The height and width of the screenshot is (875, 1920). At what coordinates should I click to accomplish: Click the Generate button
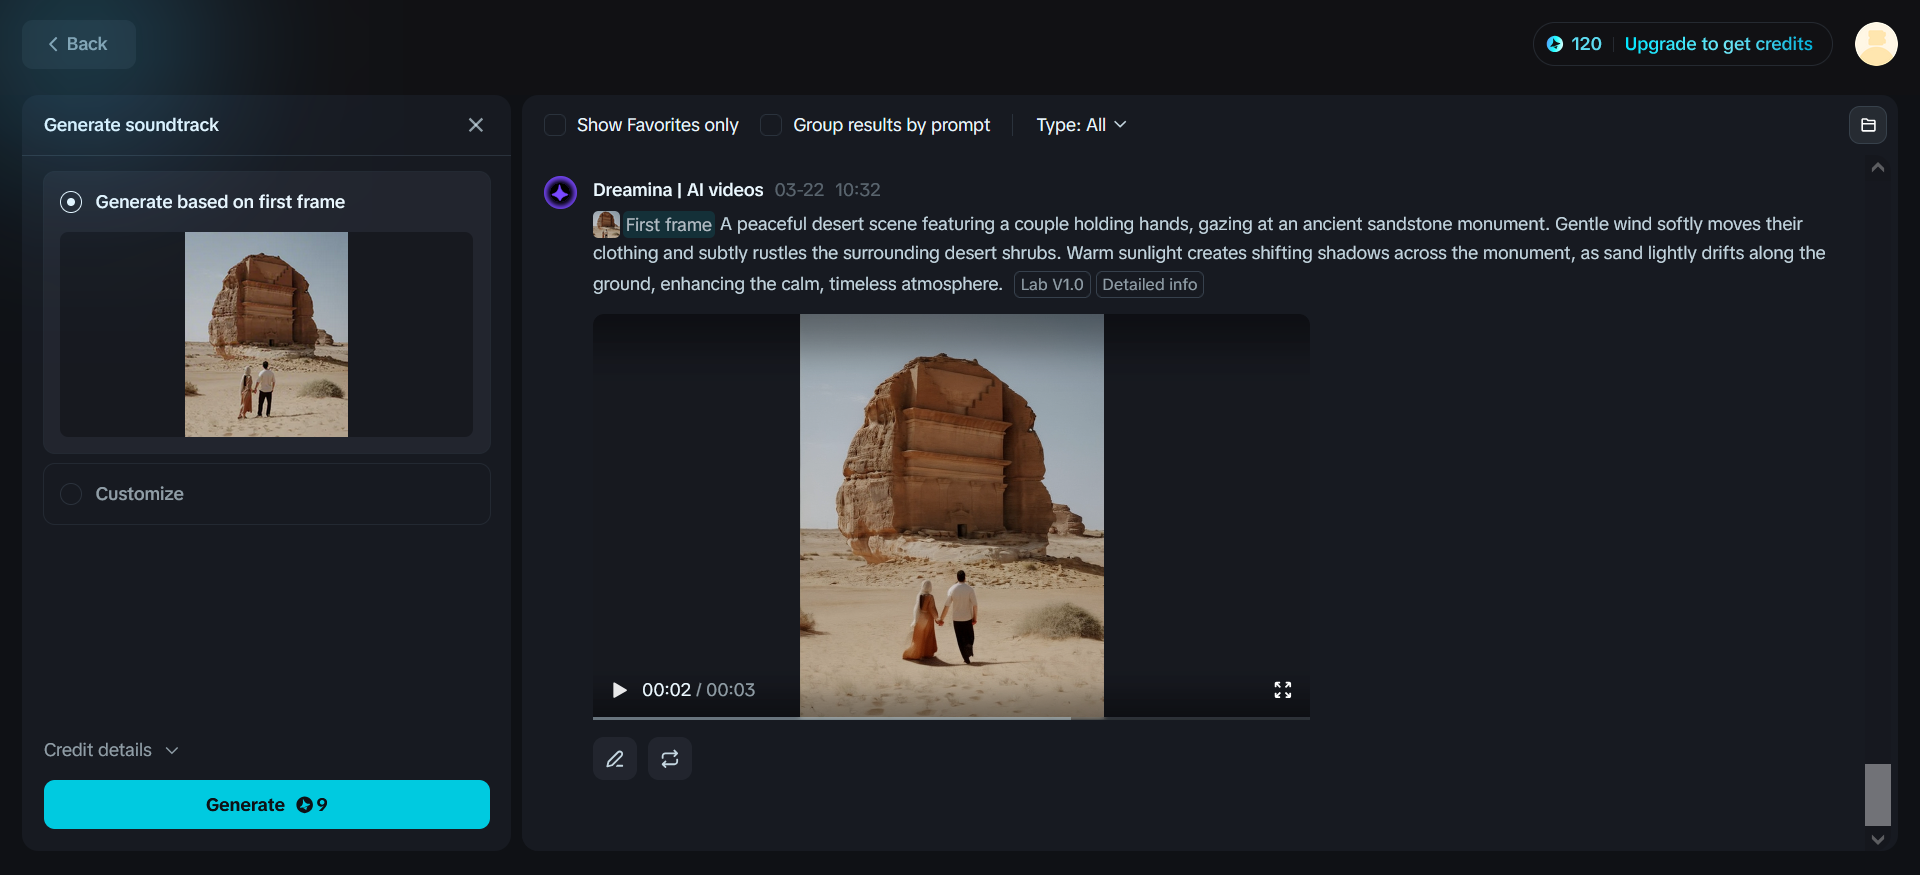[267, 805]
